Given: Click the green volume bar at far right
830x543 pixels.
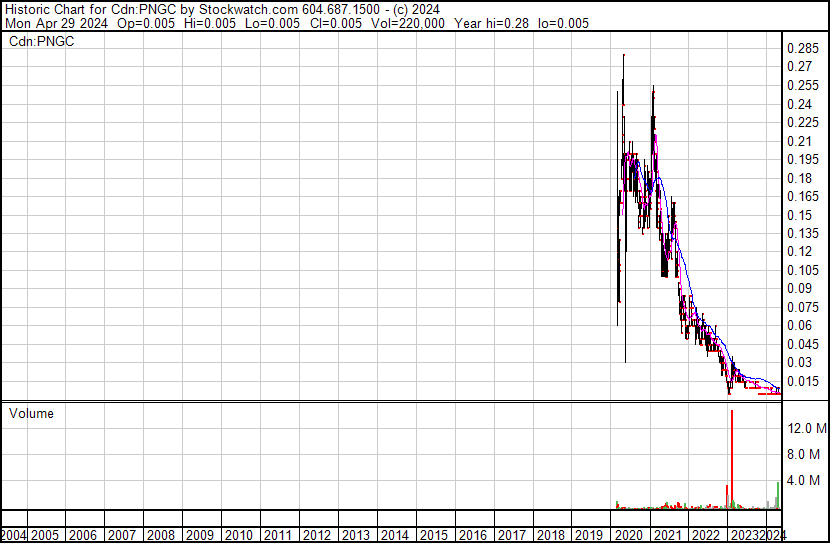Looking at the screenshot, I should point(778,495).
